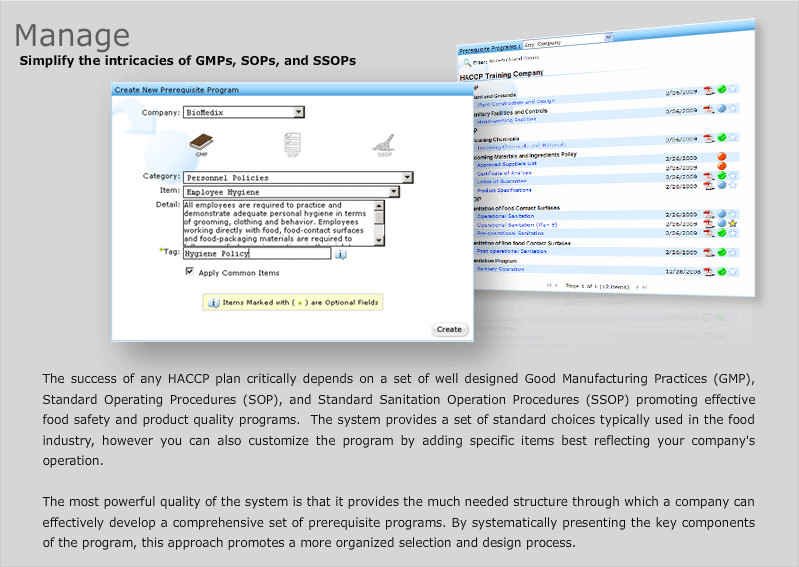Click the Page 1 of 1 pager text
The width and height of the screenshot is (799, 567).
pyautogui.click(x=597, y=286)
